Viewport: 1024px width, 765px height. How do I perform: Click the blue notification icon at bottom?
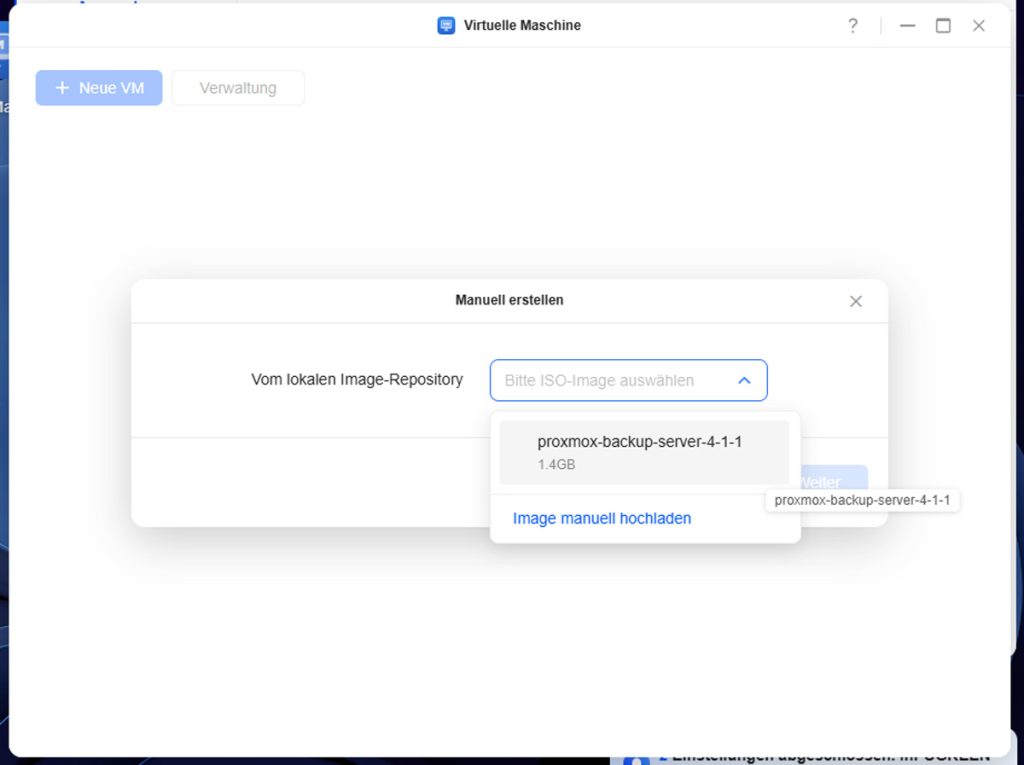[636, 759]
